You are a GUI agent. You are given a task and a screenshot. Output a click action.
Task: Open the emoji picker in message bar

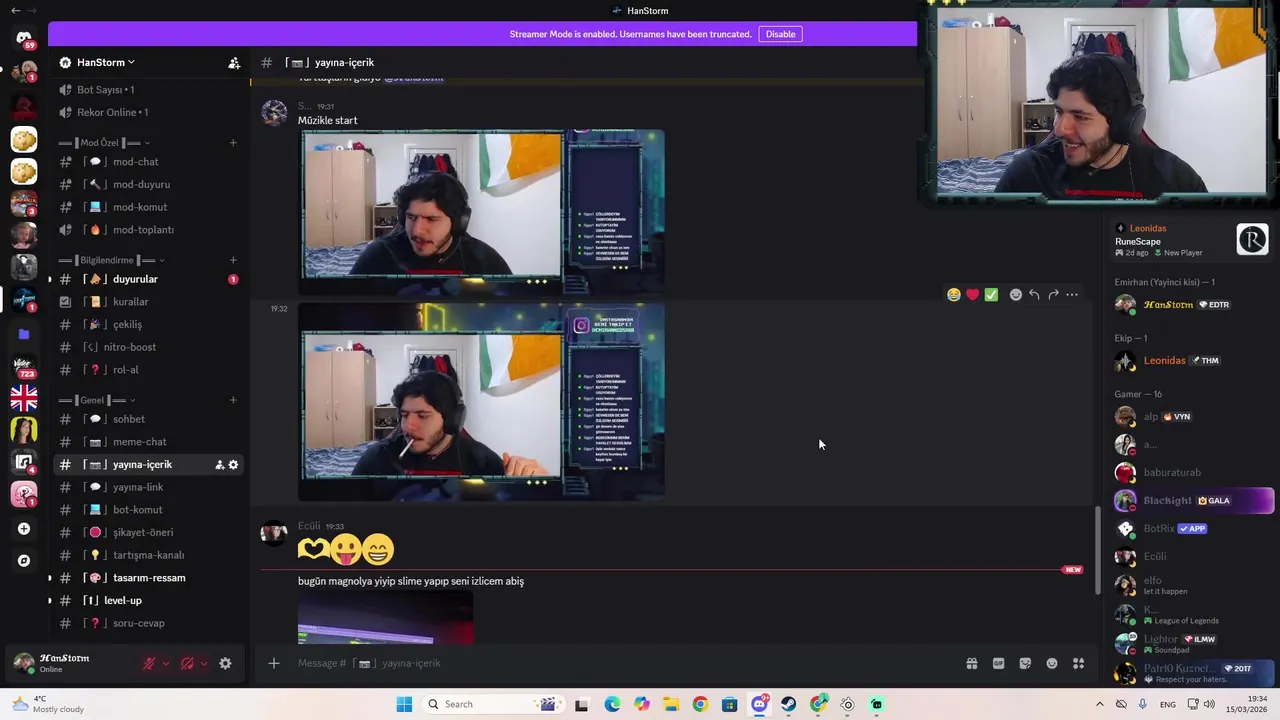[x=1052, y=663]
